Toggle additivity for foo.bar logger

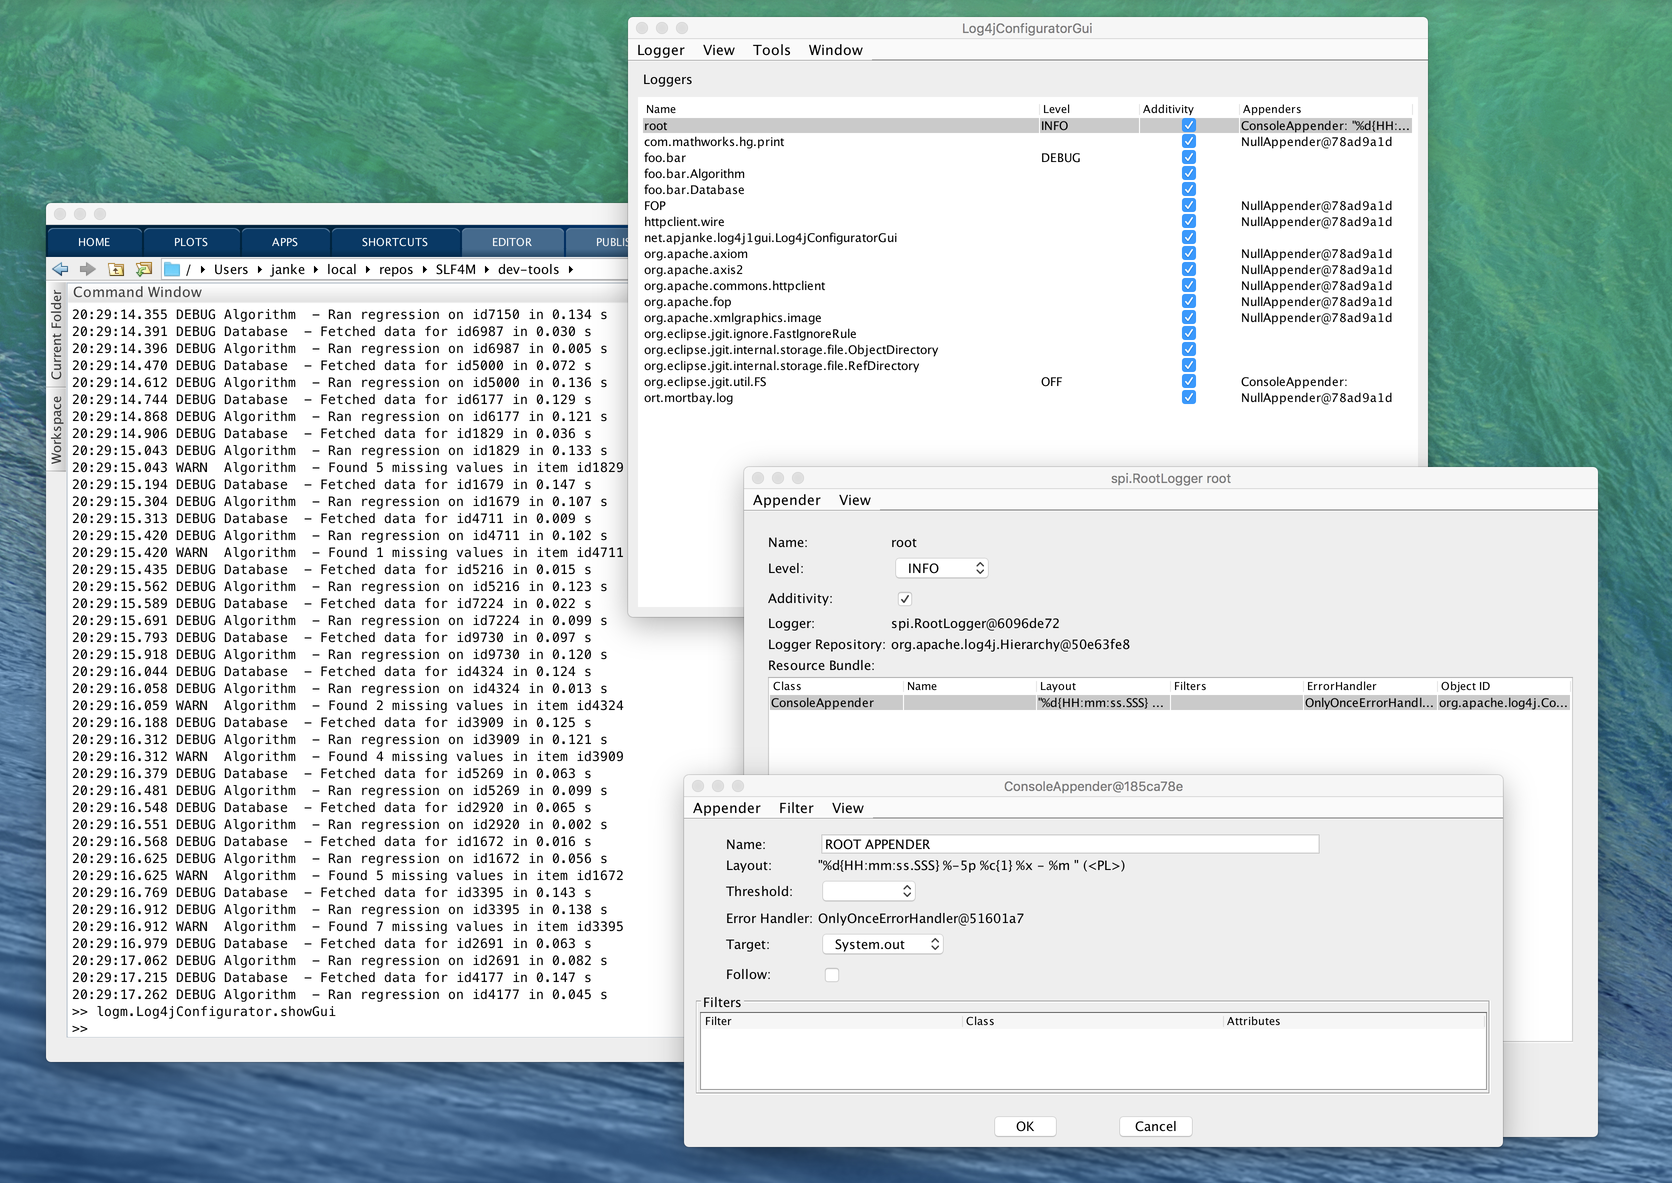[x=1189, y=158]
